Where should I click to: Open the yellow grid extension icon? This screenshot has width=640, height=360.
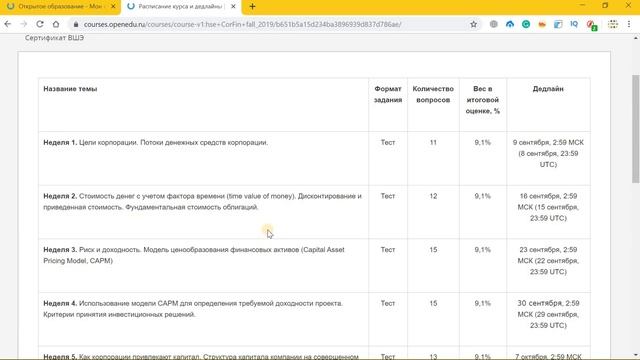pos(613,24)
